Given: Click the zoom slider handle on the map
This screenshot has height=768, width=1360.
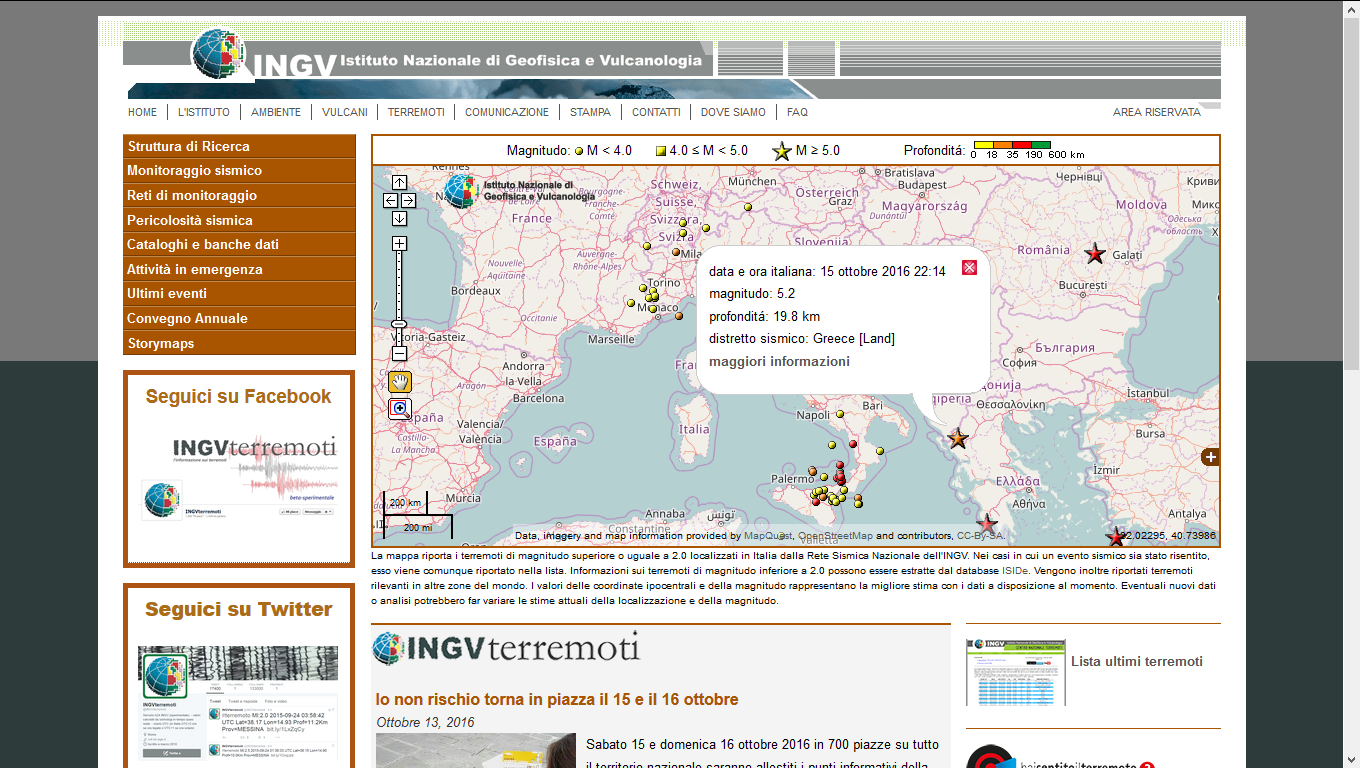Looking at the screenshot, I should click(399, 324).
